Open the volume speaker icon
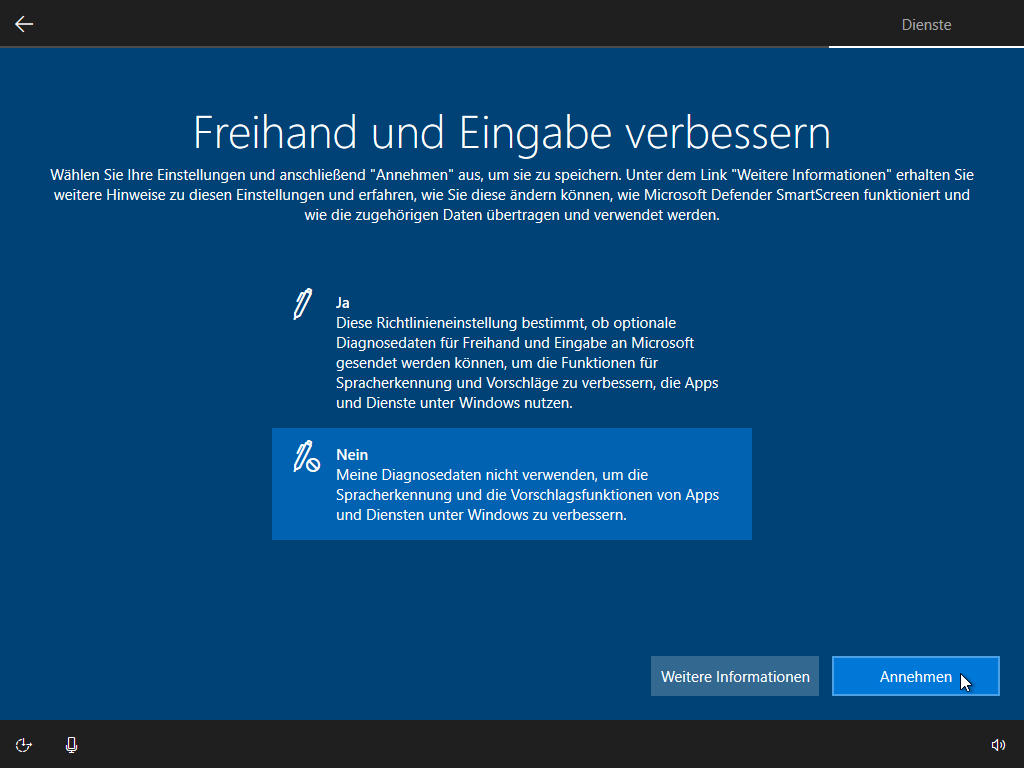This screenshot has width=1024, height=768. pyautogui.click(x=997, y=744)
